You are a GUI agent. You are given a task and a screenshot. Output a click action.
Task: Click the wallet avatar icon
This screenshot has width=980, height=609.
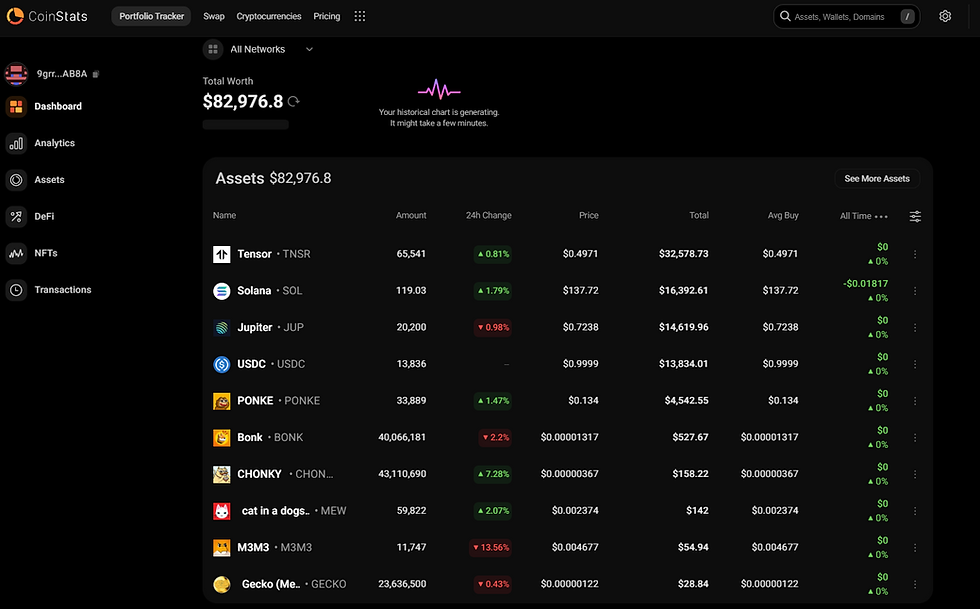click(x=16, y=74)
